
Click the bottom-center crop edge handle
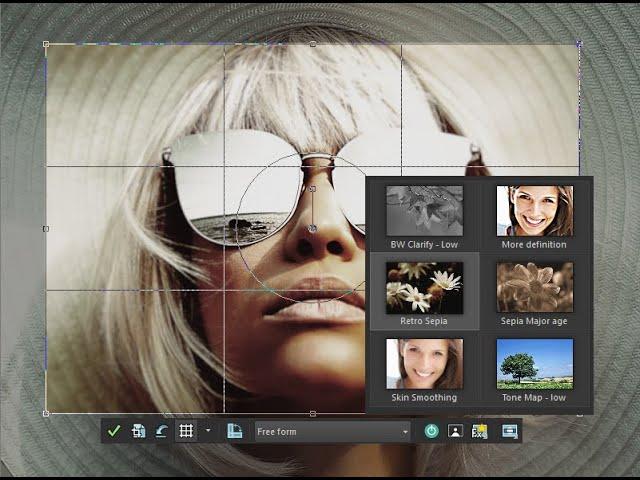coord(313,413)
